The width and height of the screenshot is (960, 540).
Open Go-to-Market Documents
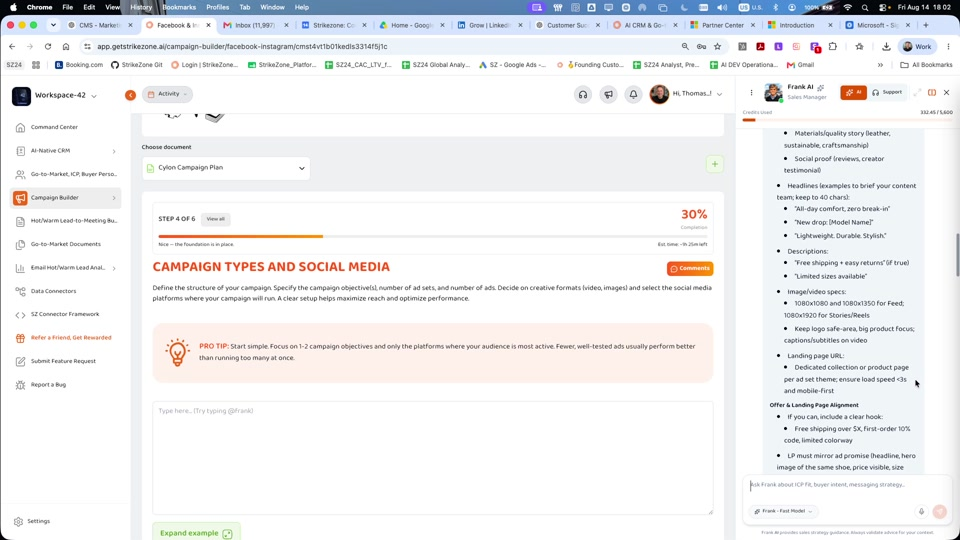click(x=66, y=244)
